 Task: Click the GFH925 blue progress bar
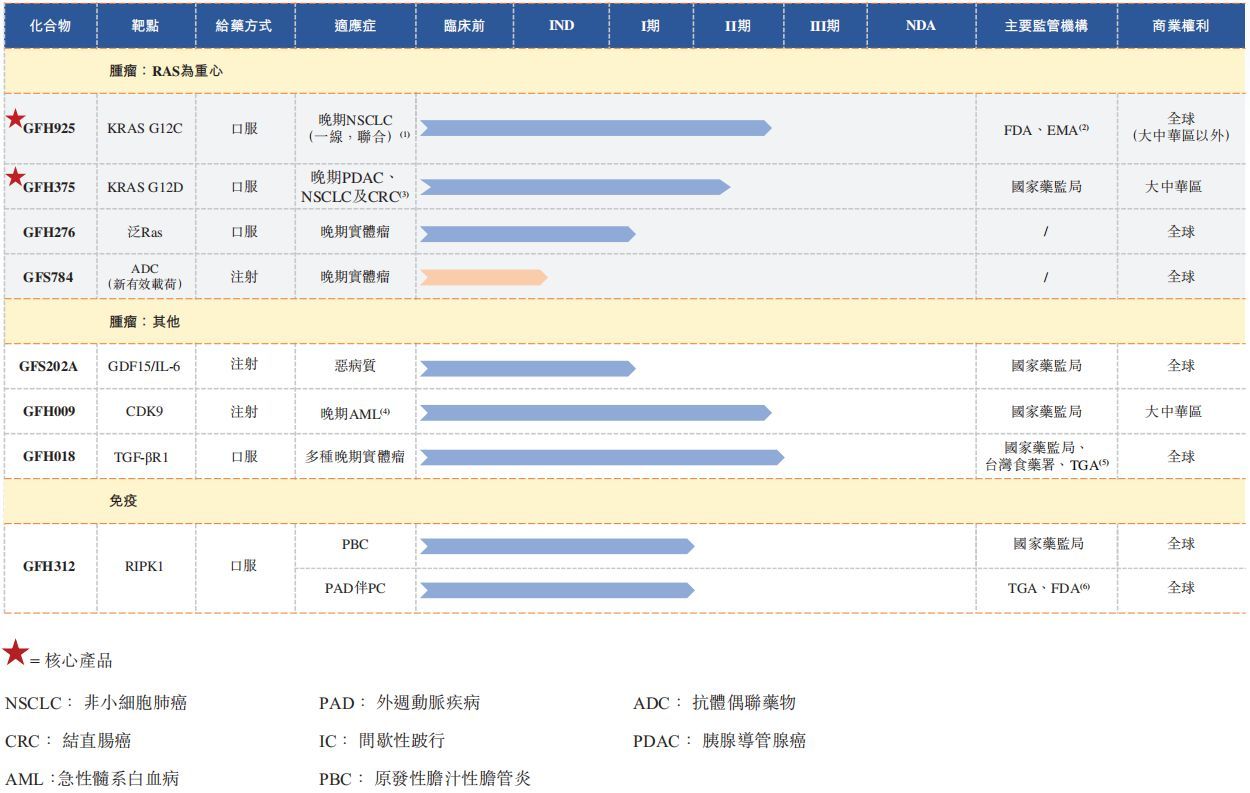[595, 128]
